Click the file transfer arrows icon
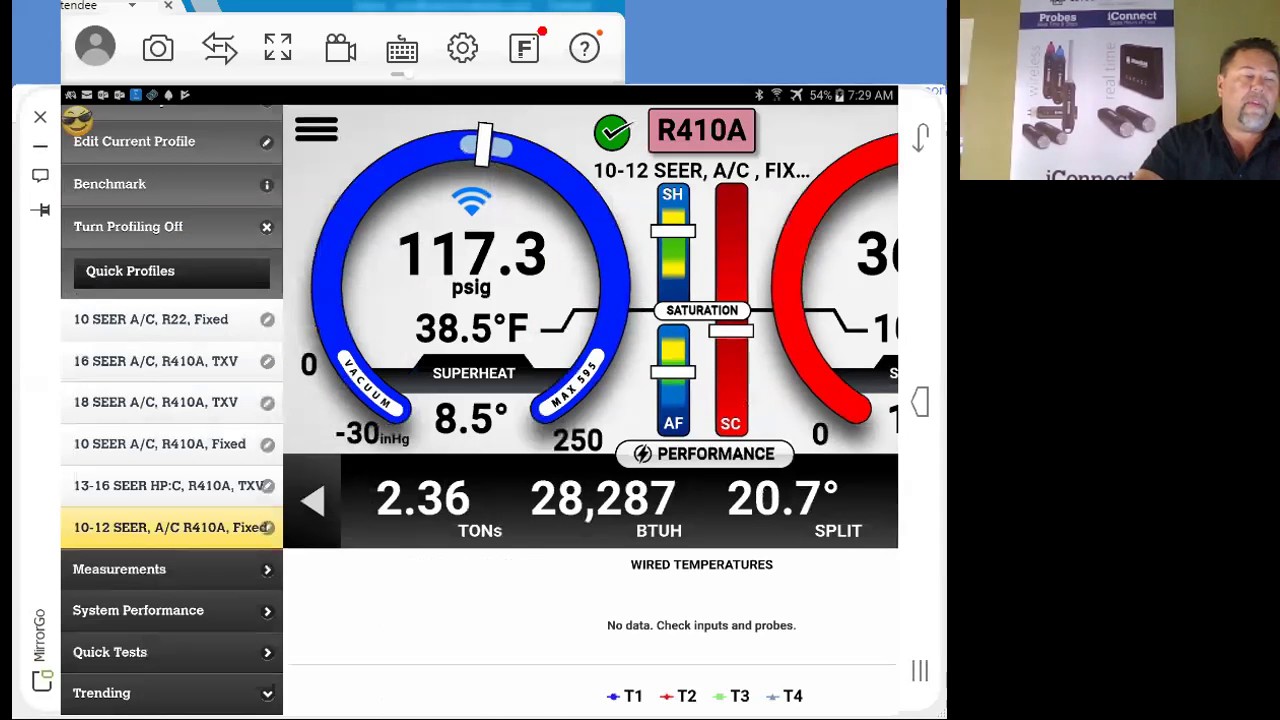Image resolution: width=1280 pixels, height=720 pixels. 219,48
